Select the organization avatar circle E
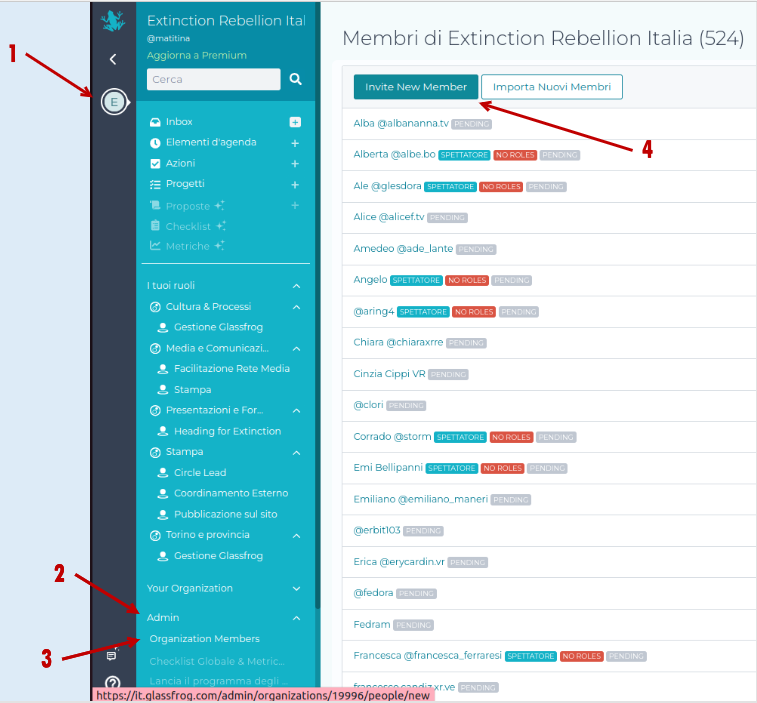 pos(114,101)
